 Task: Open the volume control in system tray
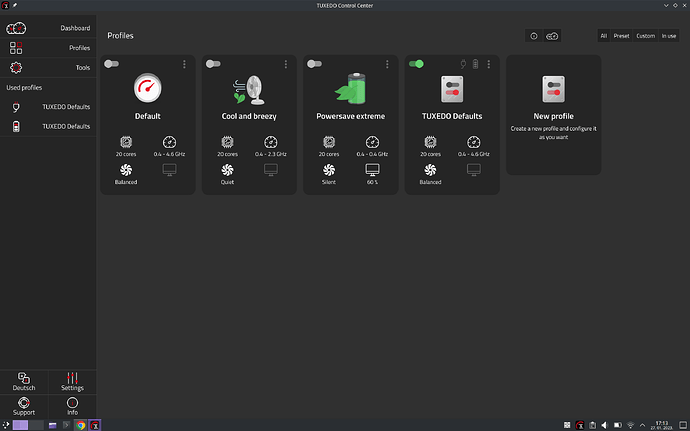click(605, 425)
